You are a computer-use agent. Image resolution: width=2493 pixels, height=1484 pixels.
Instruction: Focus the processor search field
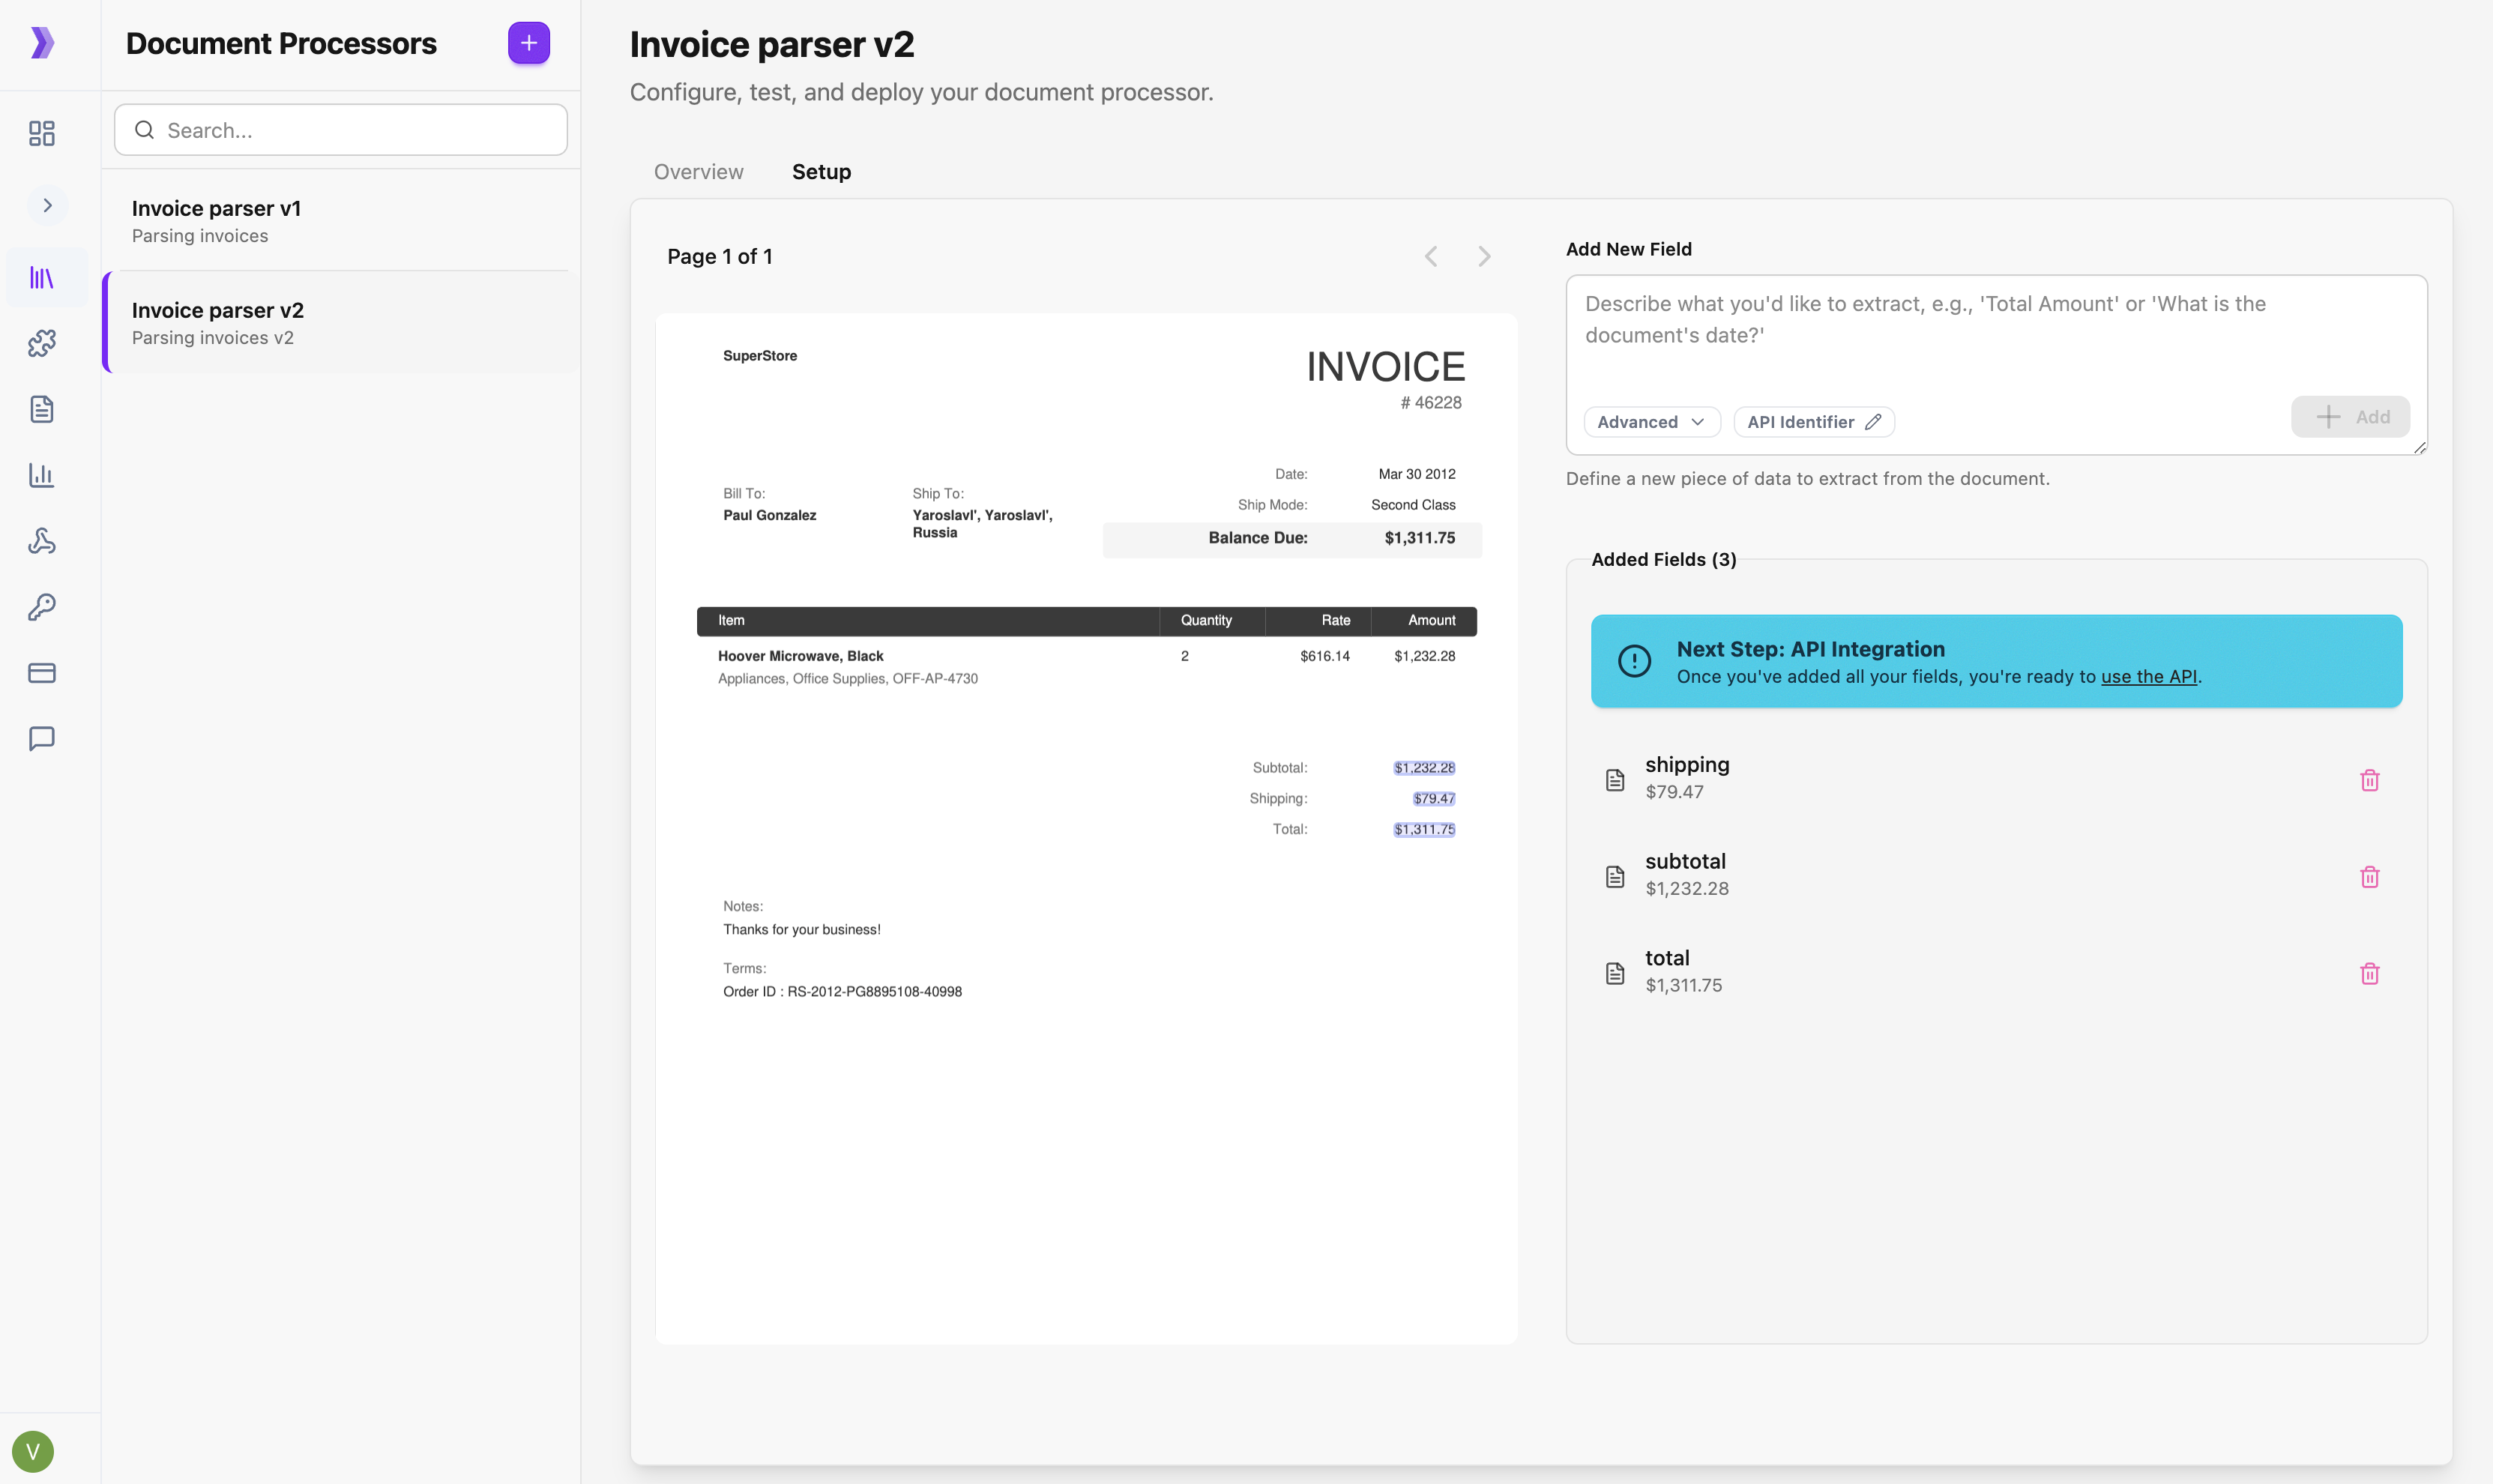click(341, 130)
